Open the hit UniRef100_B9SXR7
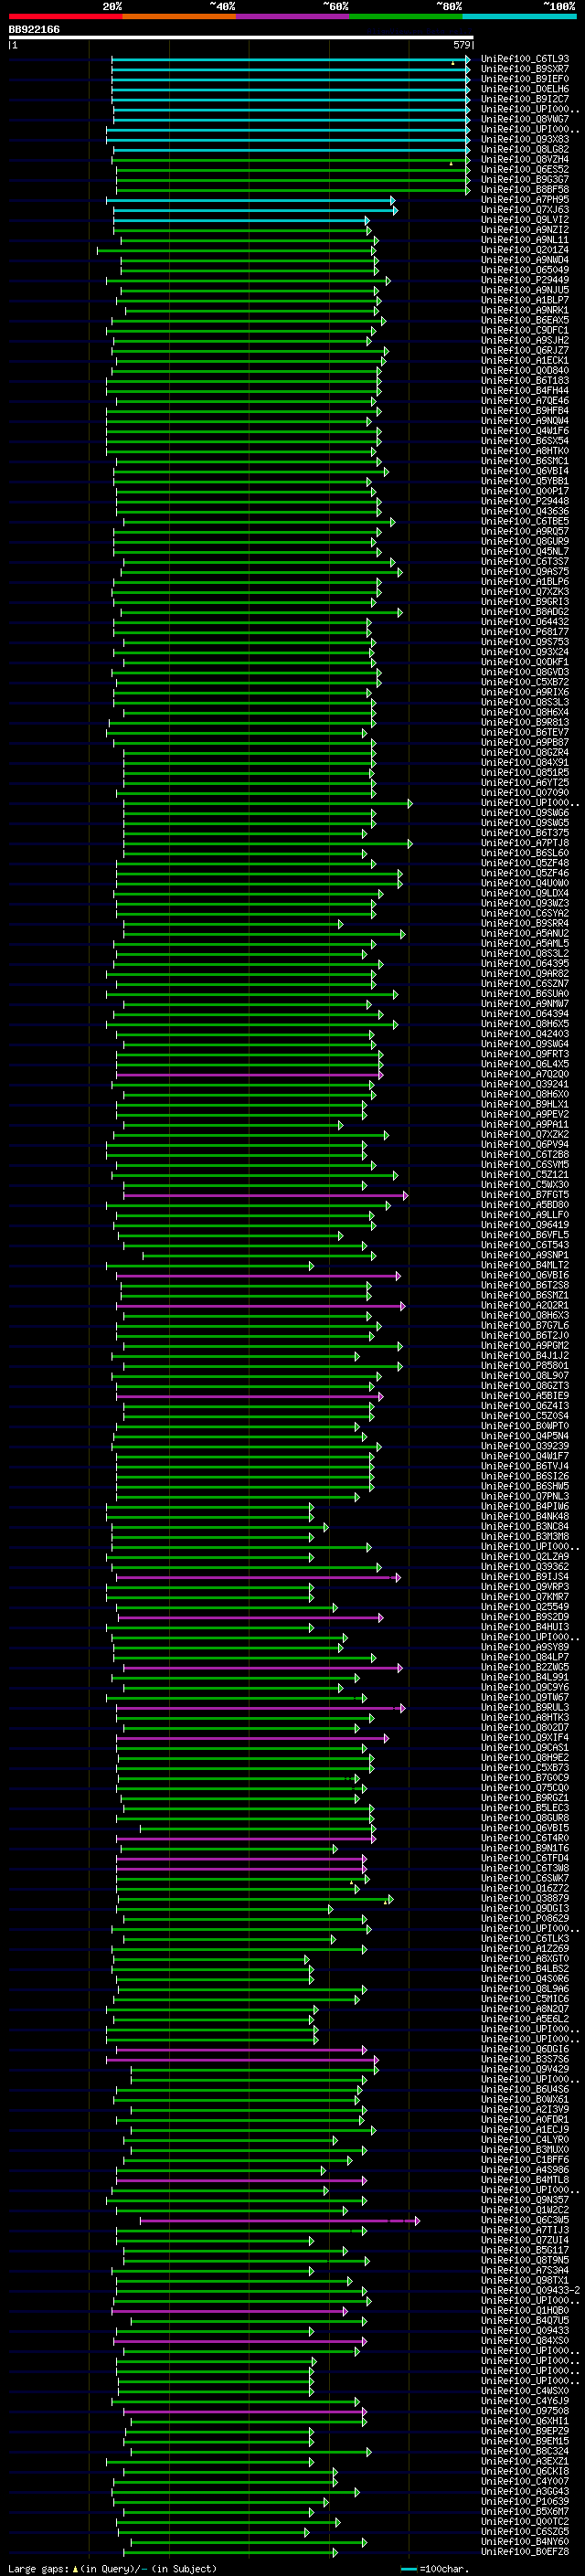Image resolution: width=585 pixels, height=2576 pixels. (x=525, y=69)
